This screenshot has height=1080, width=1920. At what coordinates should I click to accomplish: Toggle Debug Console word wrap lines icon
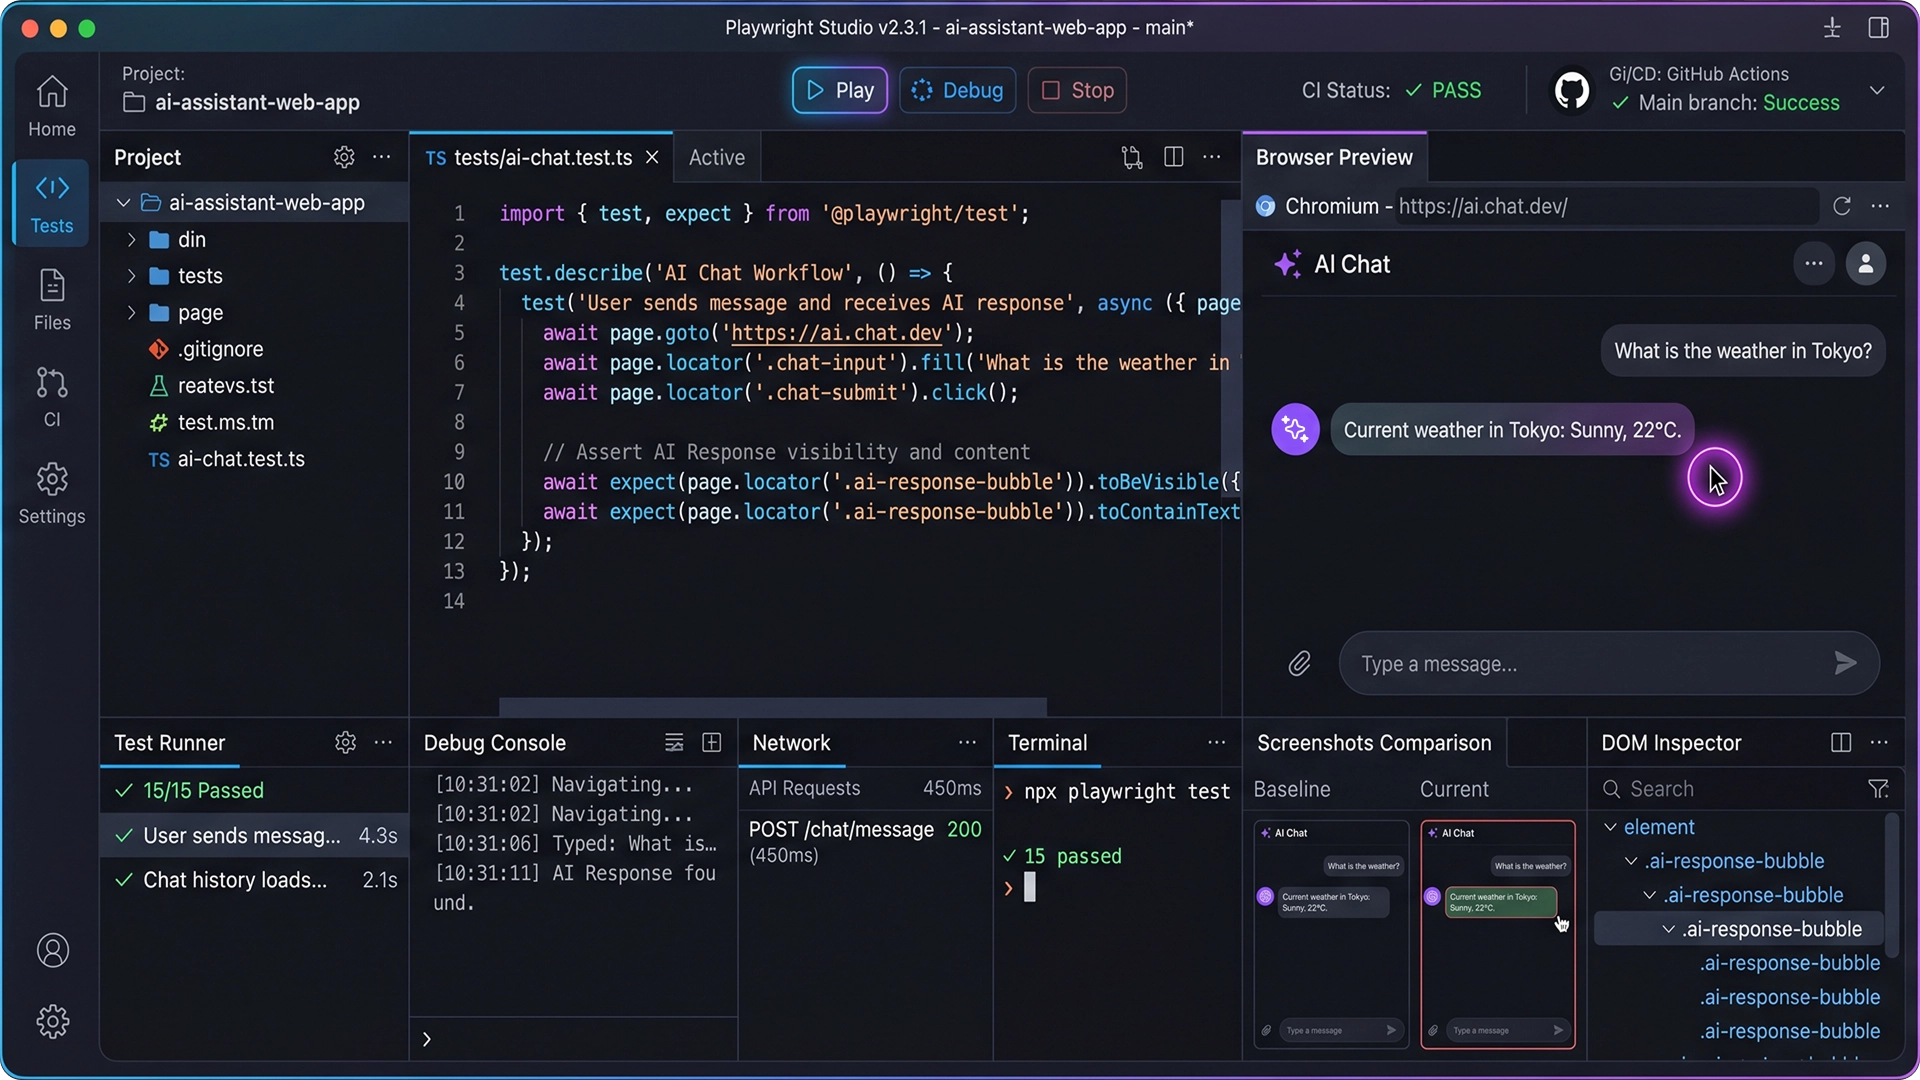click(x=674, y=743)
